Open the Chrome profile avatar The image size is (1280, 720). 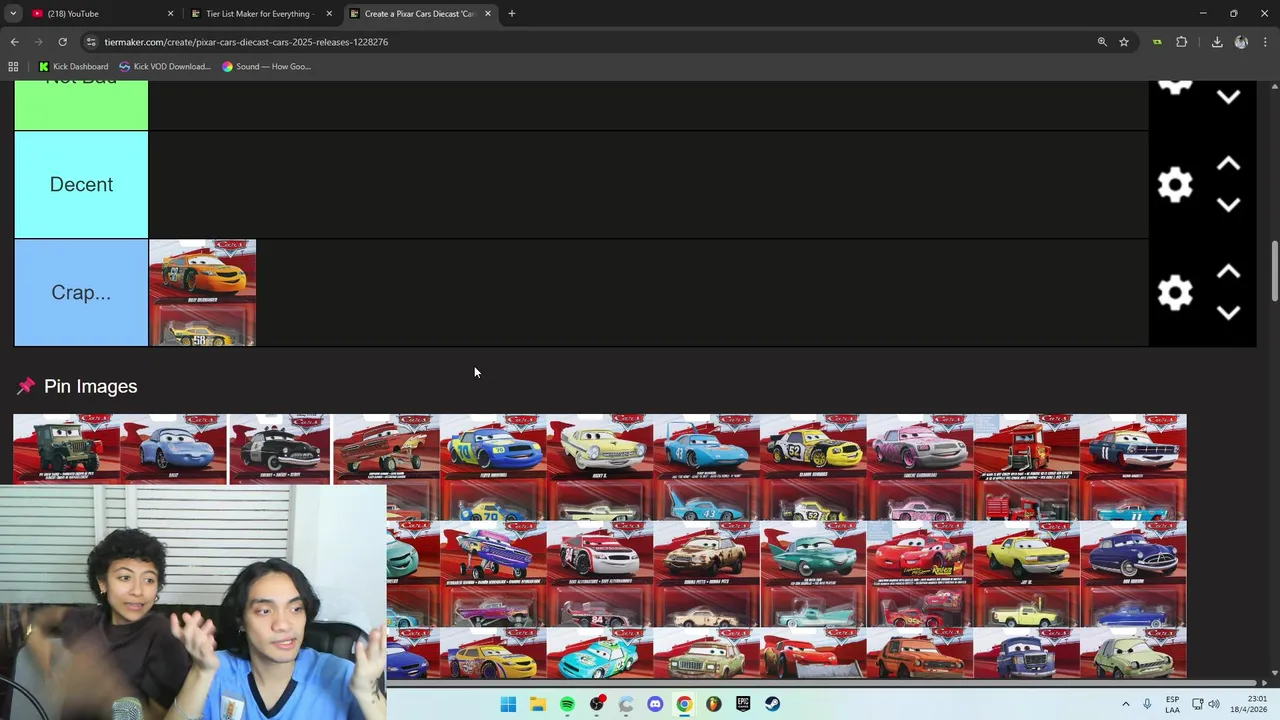[x=1241, y=42]
